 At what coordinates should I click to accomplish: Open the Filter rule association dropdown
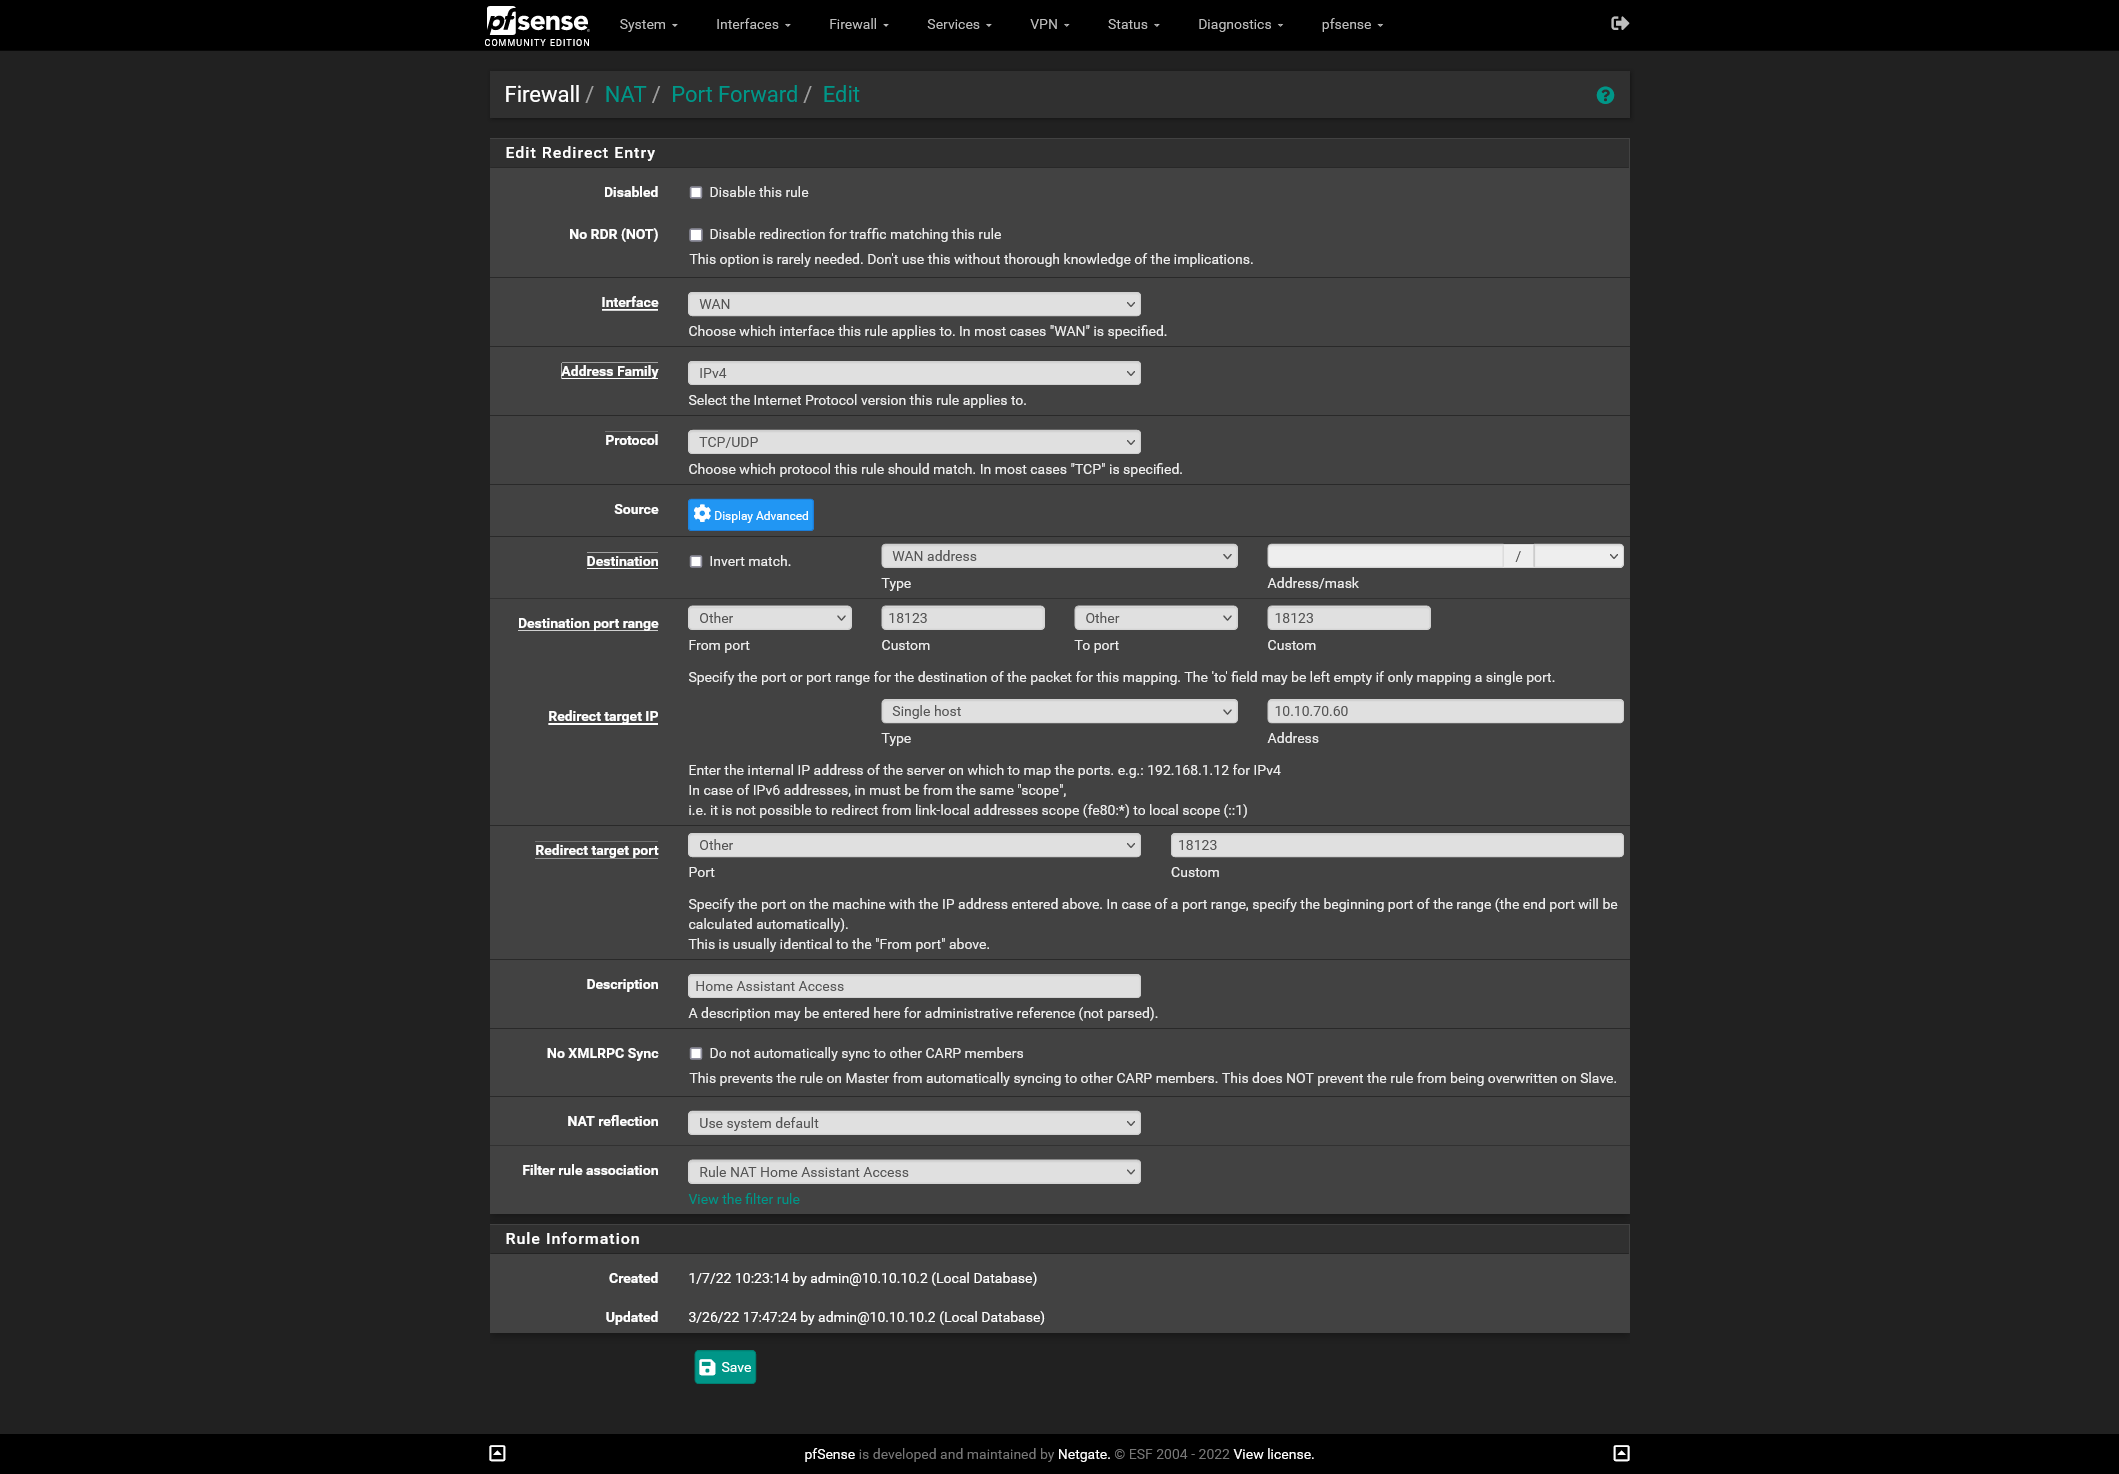pyautogui.click(x=914, y=1172)
